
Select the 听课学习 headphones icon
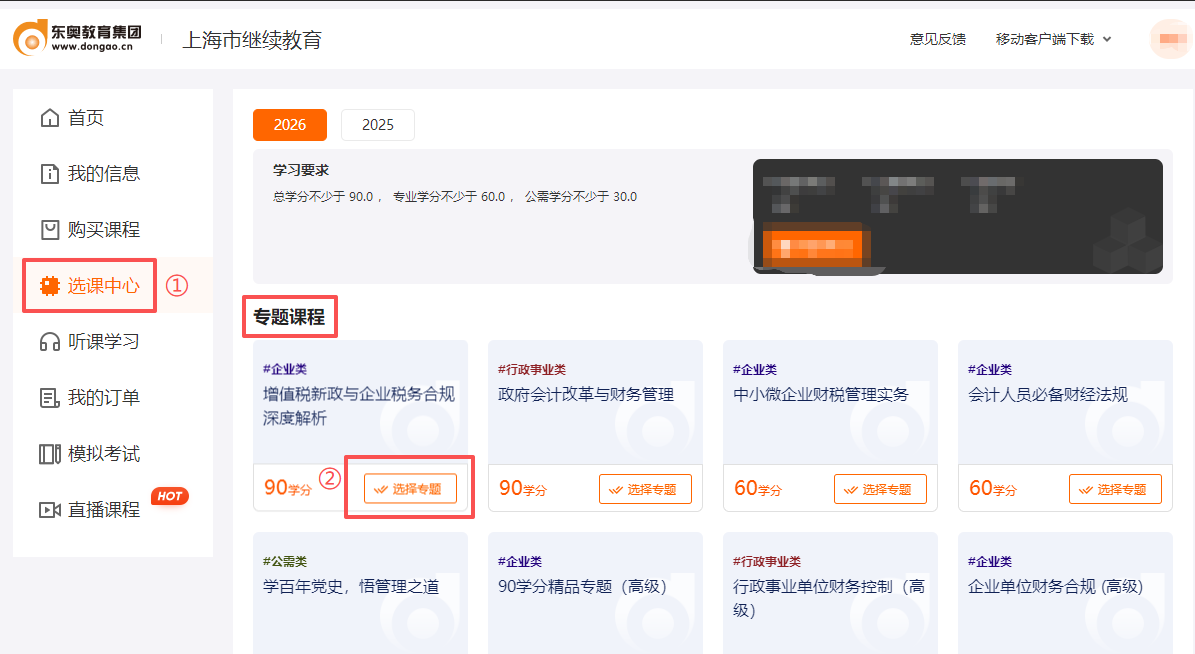[x=48, y=341]
